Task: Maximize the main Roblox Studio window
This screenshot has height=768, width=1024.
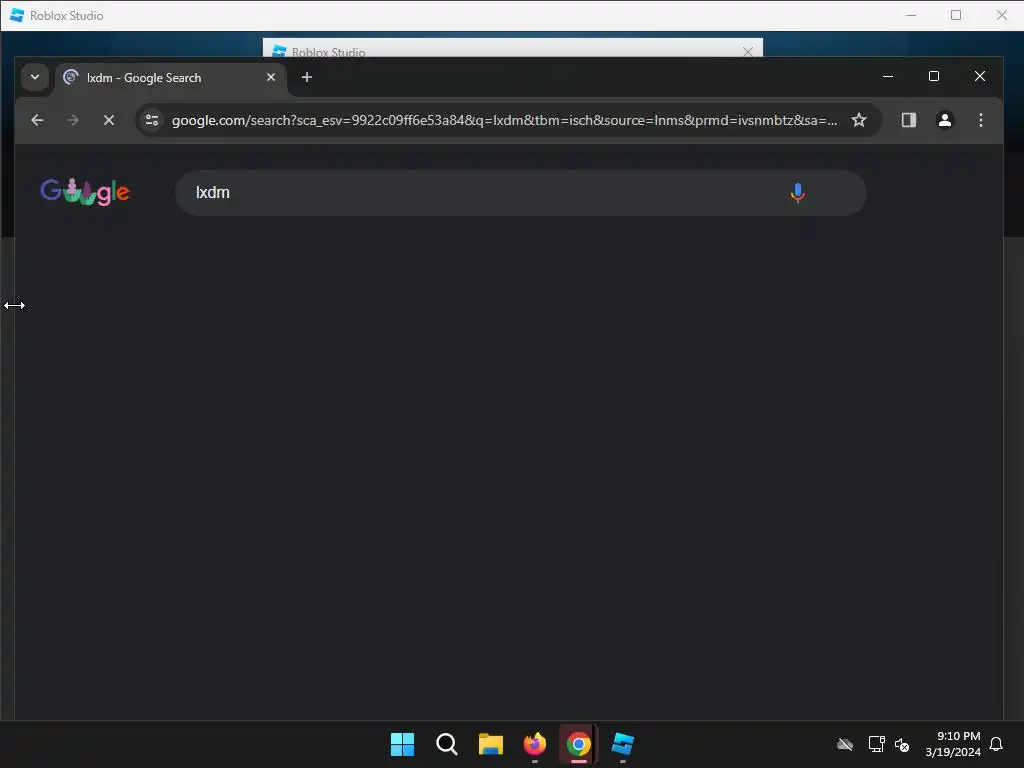Action: tap(956, 15)
